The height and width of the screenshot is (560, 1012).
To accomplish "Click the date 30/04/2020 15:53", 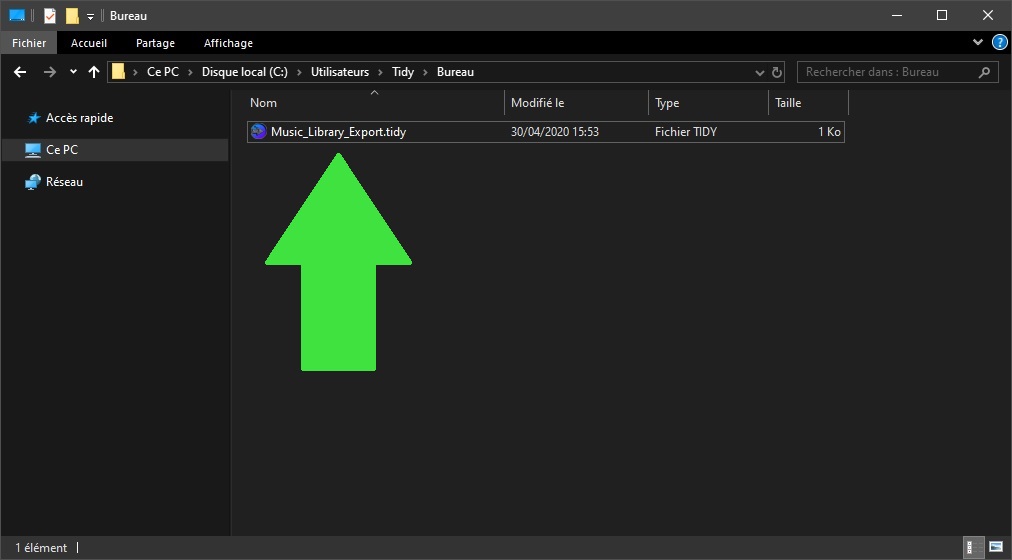I will click(555, 132).
